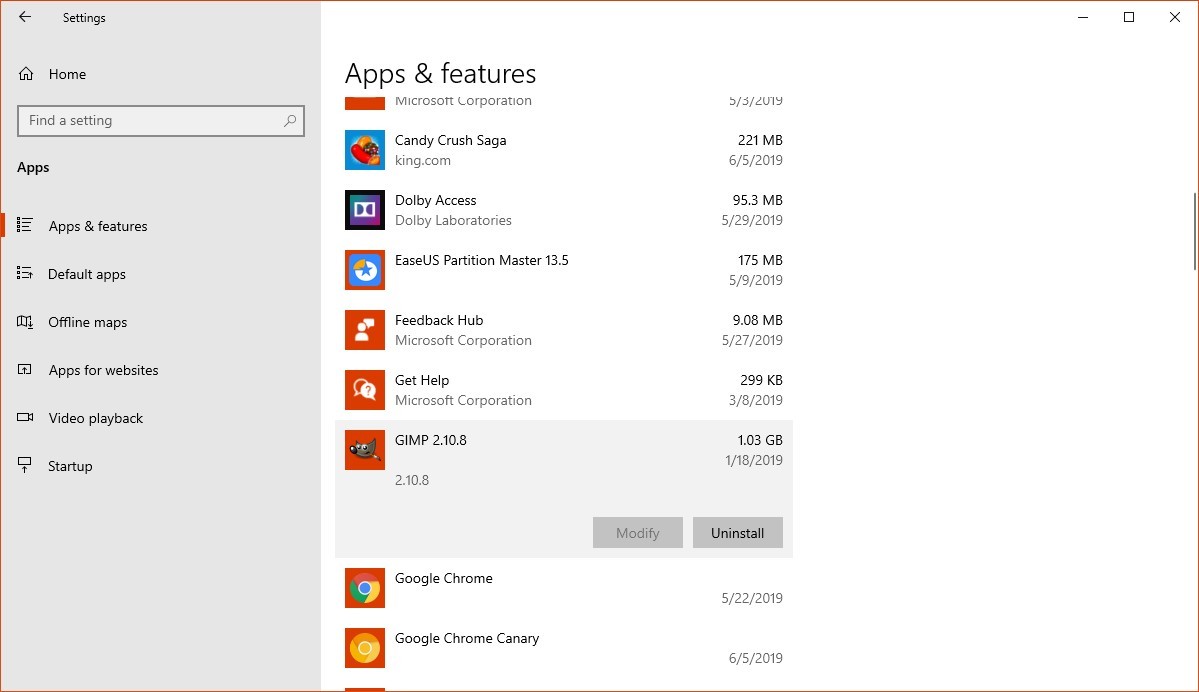Click the 1/18/2019 install date
Screen dimensions: 1199x692
point(754,460)
